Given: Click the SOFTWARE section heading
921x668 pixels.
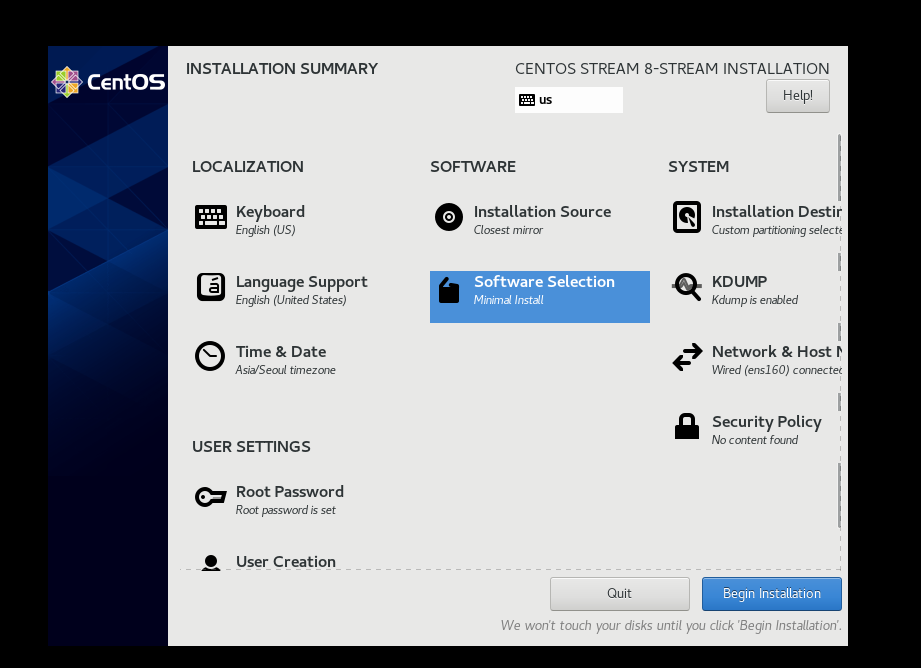Looking at the screenshot, I should tap(473, 167).
